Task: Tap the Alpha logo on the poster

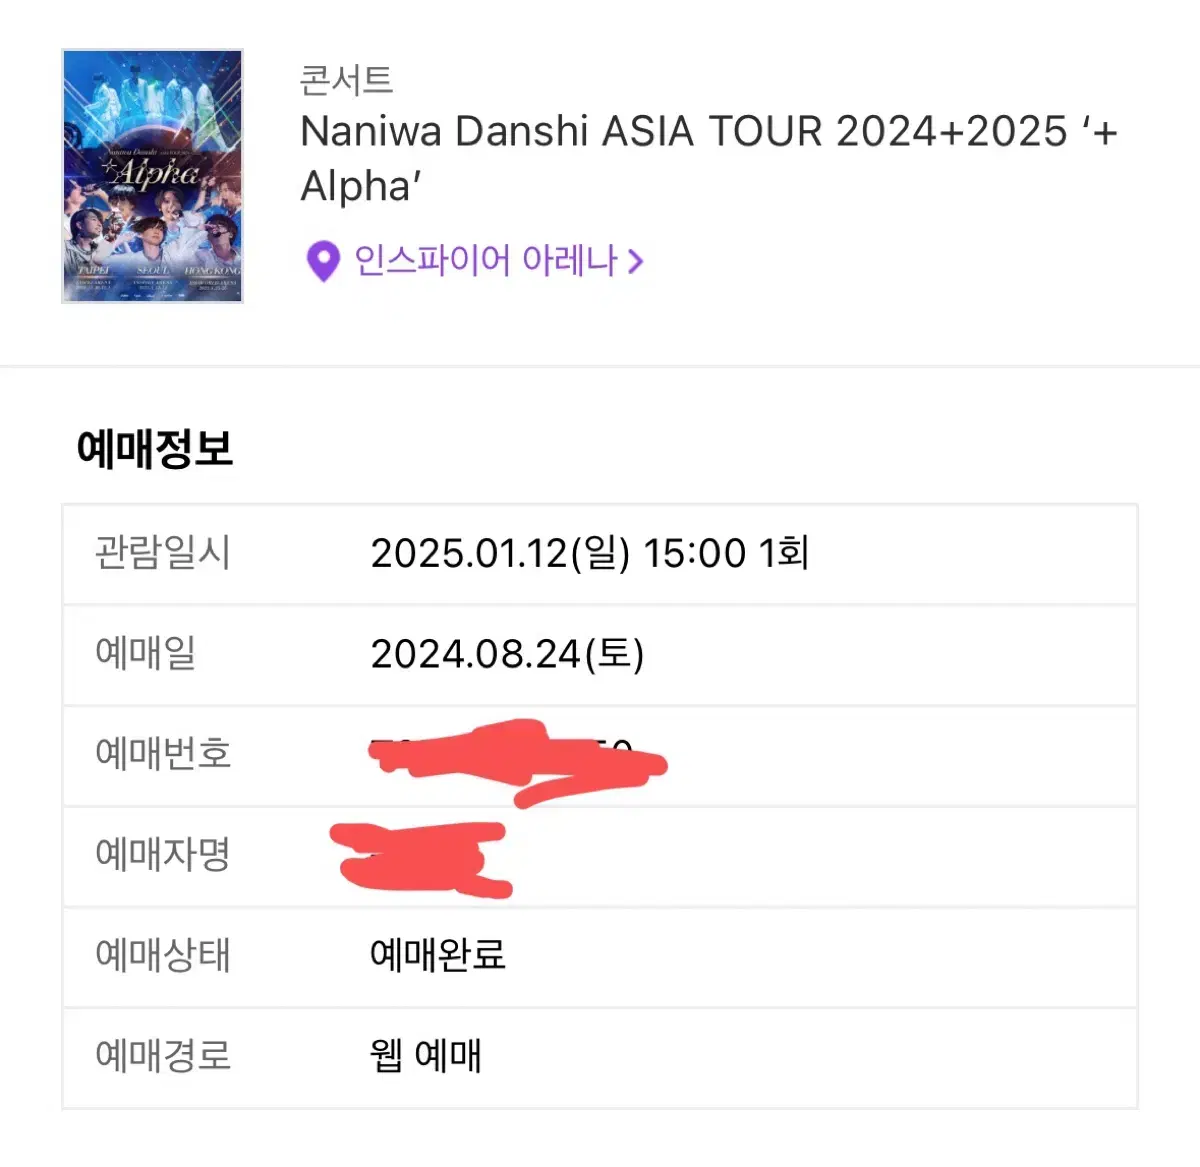Action: pyautogui.click(x=155, y=172)
